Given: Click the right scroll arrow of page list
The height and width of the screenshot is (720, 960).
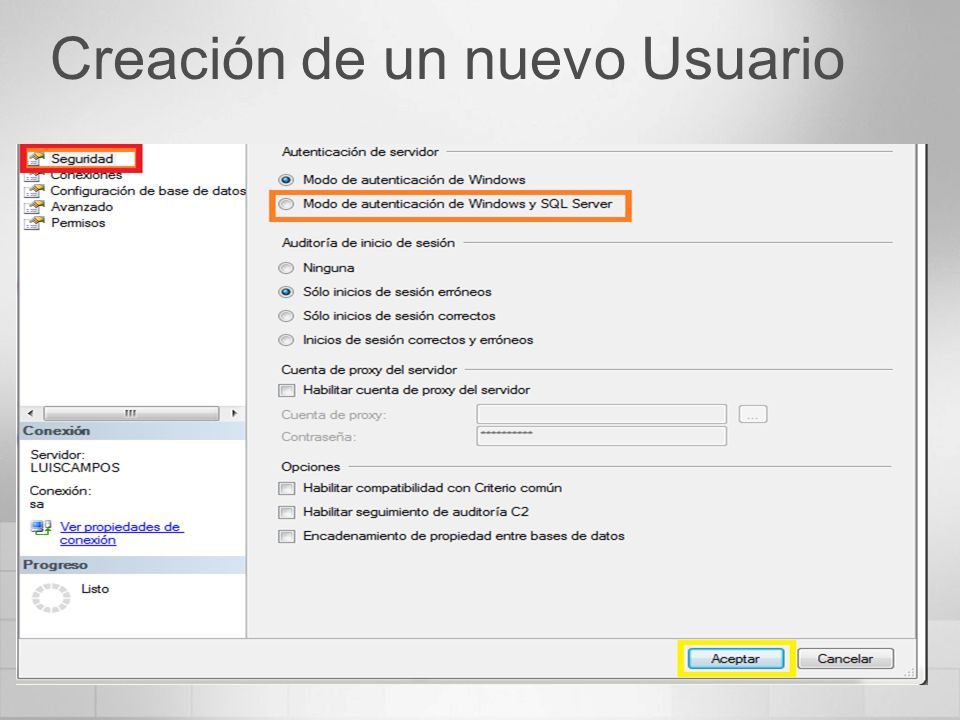Looking at the screenshot, I should coord(234,413).
